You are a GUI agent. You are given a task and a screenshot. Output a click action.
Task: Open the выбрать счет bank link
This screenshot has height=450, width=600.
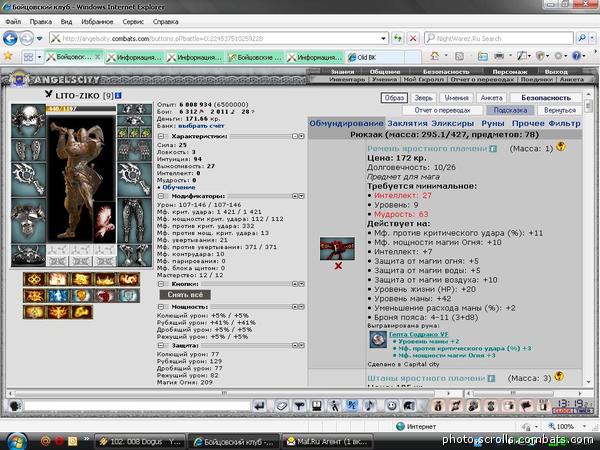point(201,126)
